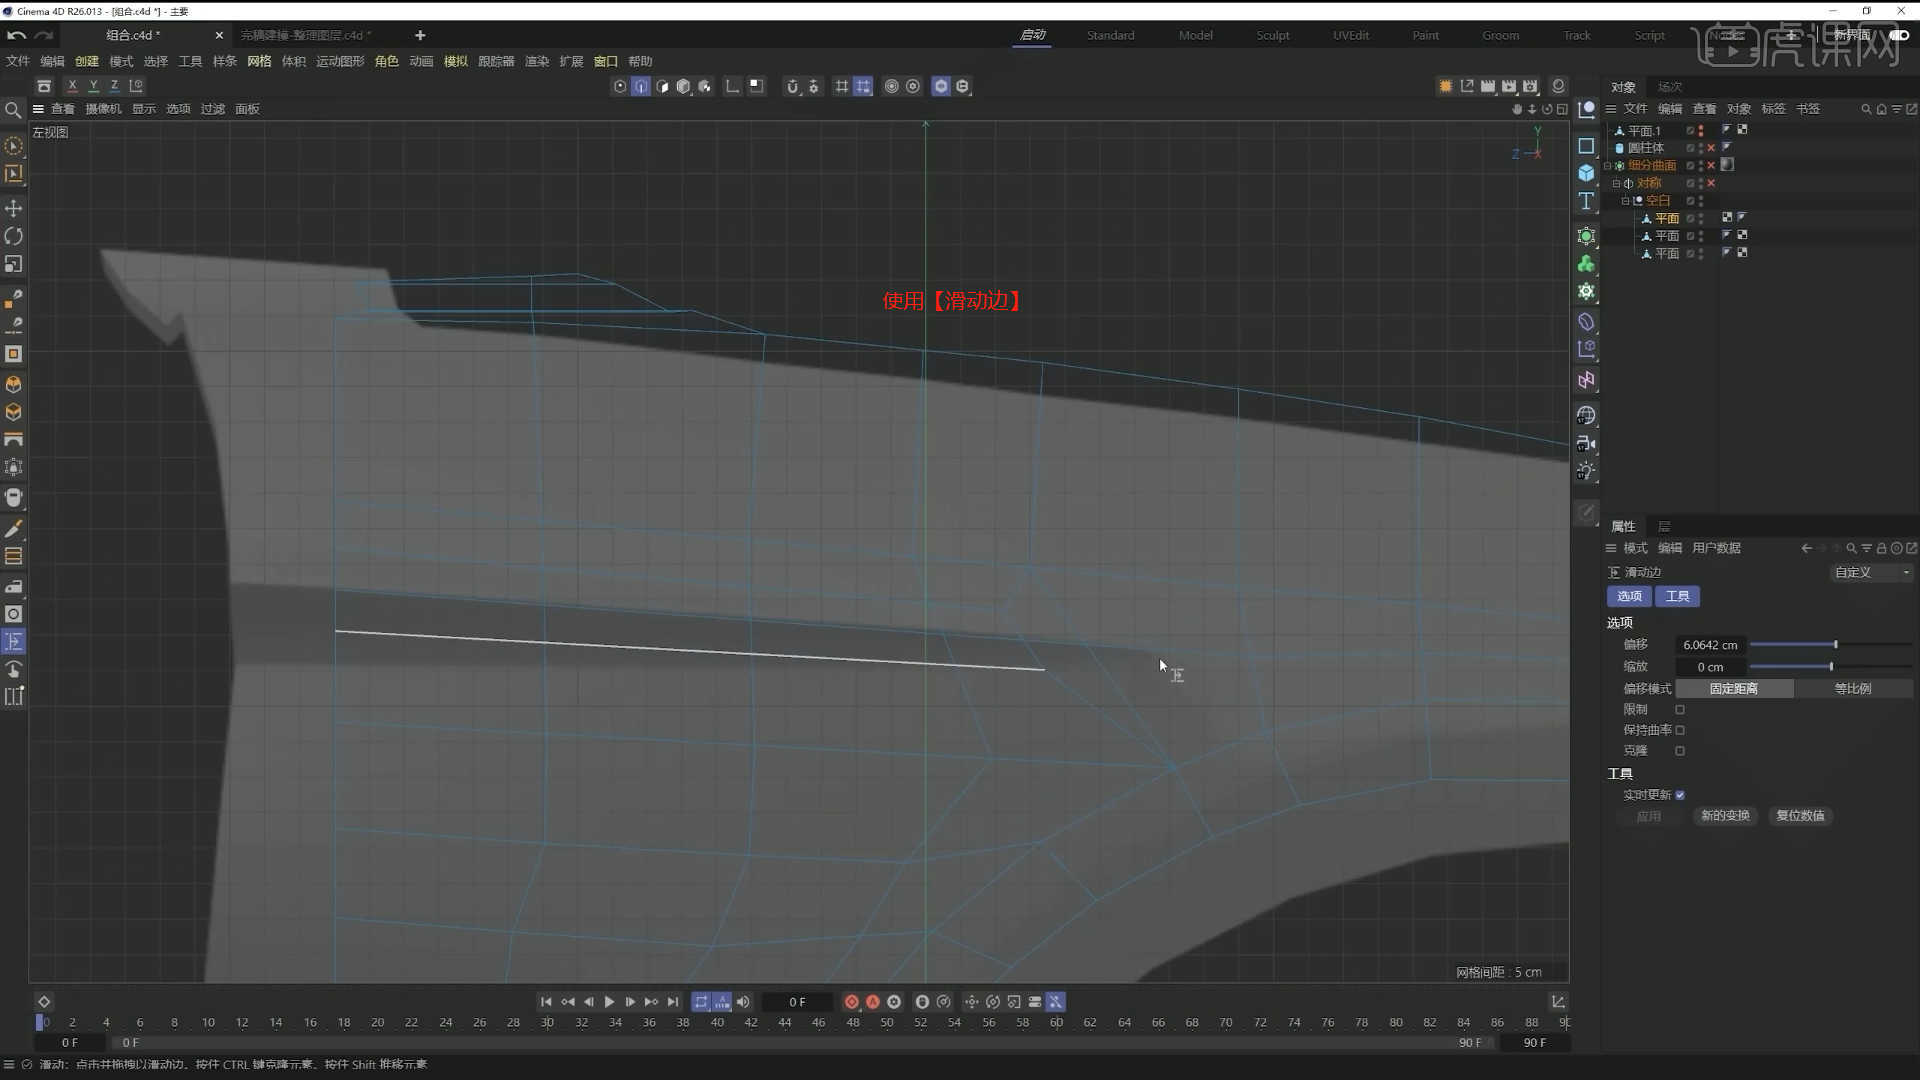Toggle the Y axis lock icon
Viewport: 1920px width, 1080px height.
pos(93,86)
